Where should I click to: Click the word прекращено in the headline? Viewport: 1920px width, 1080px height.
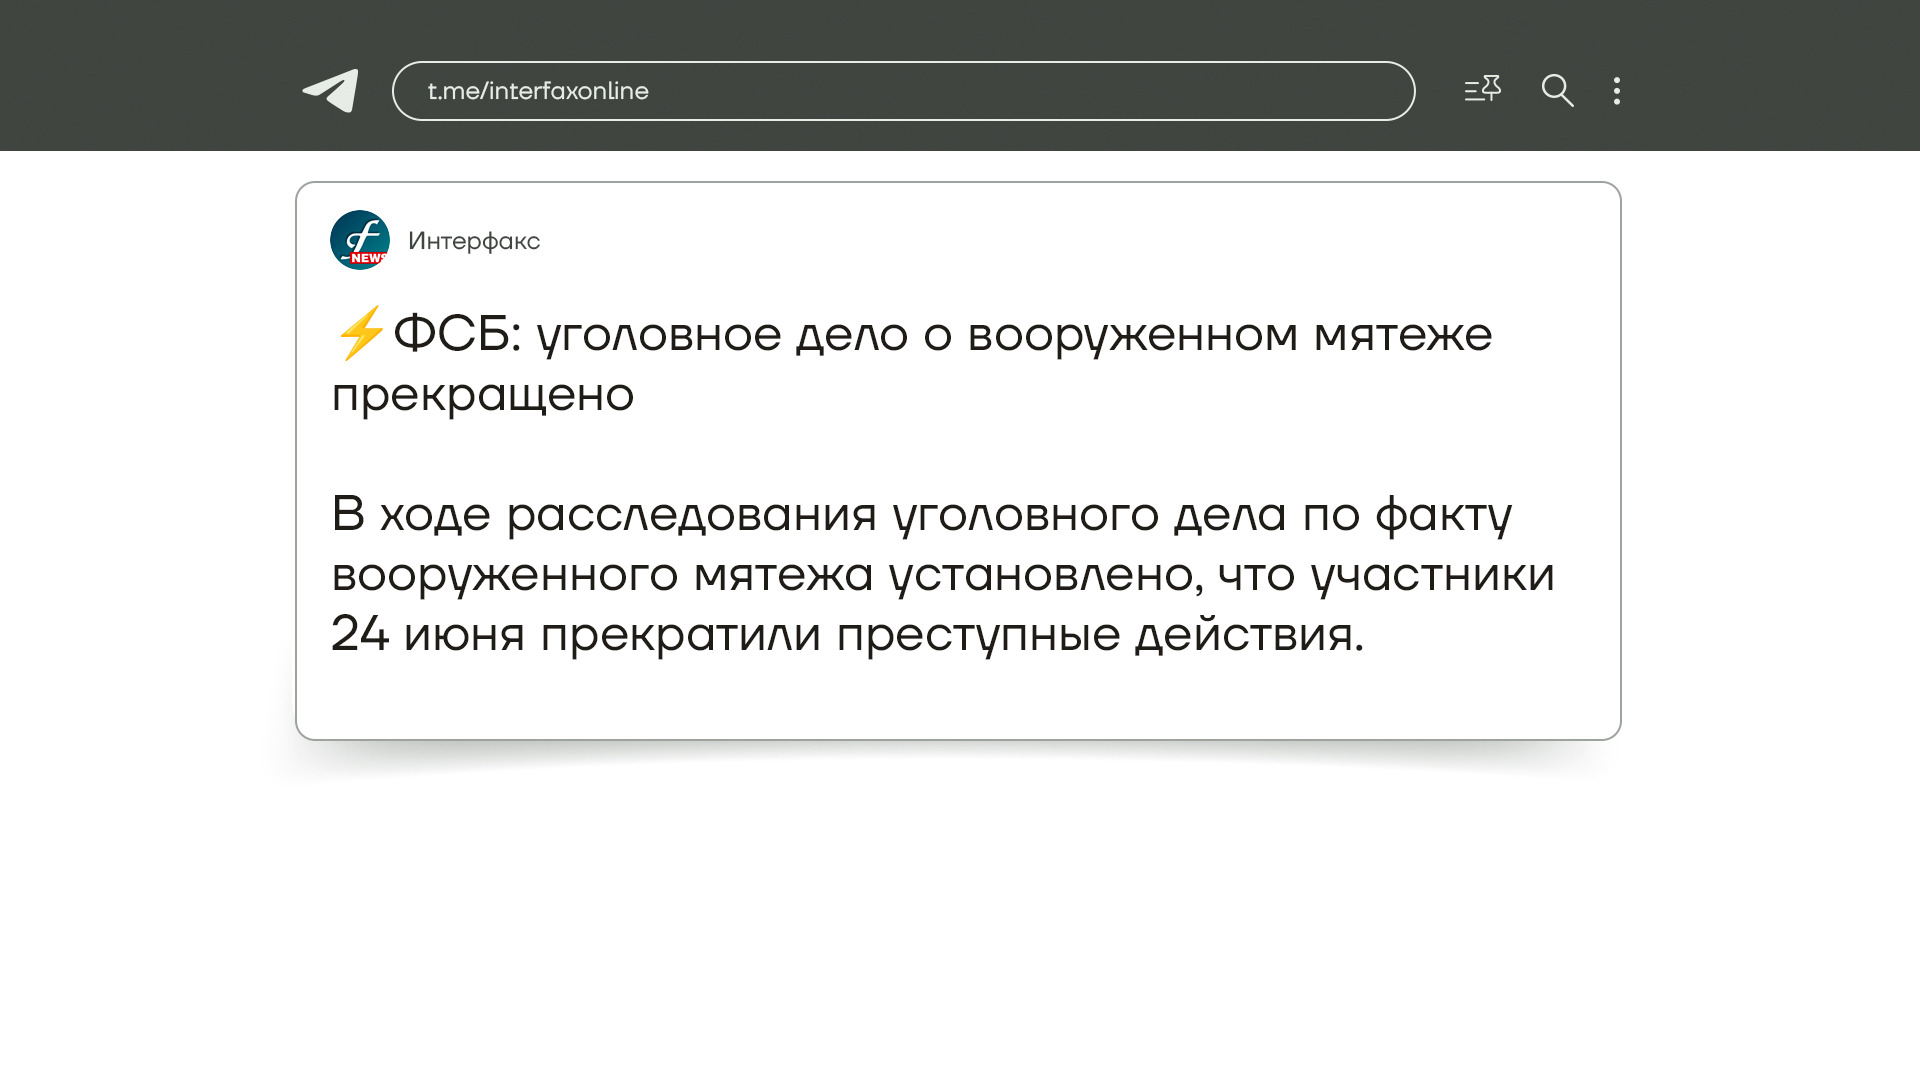[x=483, y=395]
